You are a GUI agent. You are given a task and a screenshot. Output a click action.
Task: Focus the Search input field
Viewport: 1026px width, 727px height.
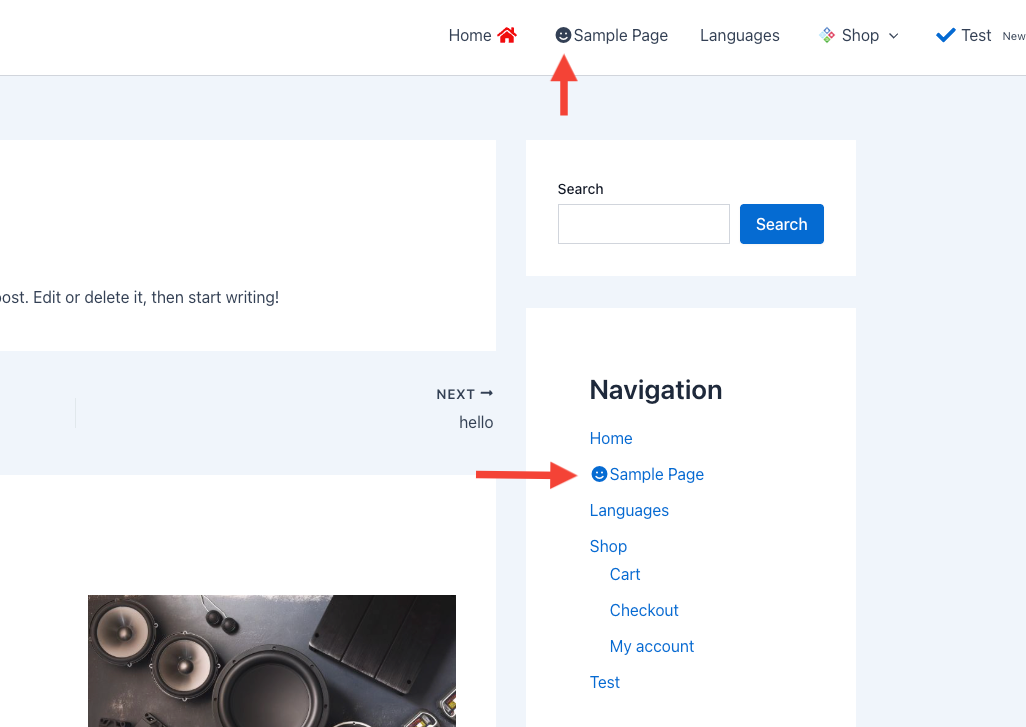(643, 224)
